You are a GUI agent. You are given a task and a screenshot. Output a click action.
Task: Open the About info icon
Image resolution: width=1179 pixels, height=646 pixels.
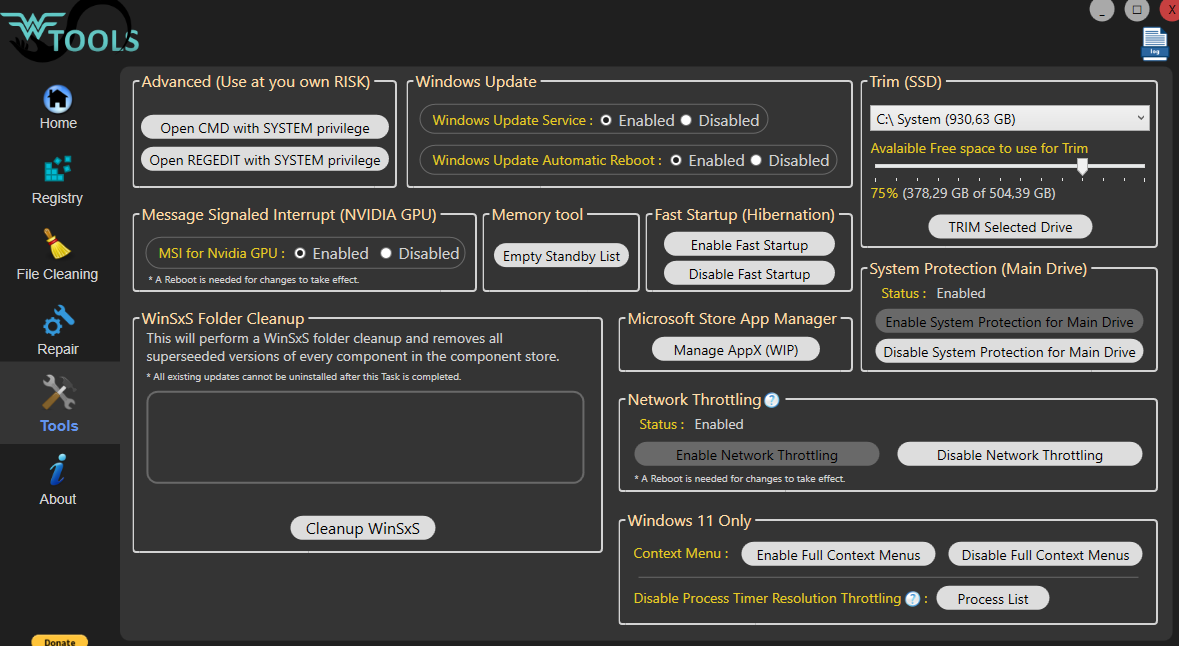(x=58, y=470)
